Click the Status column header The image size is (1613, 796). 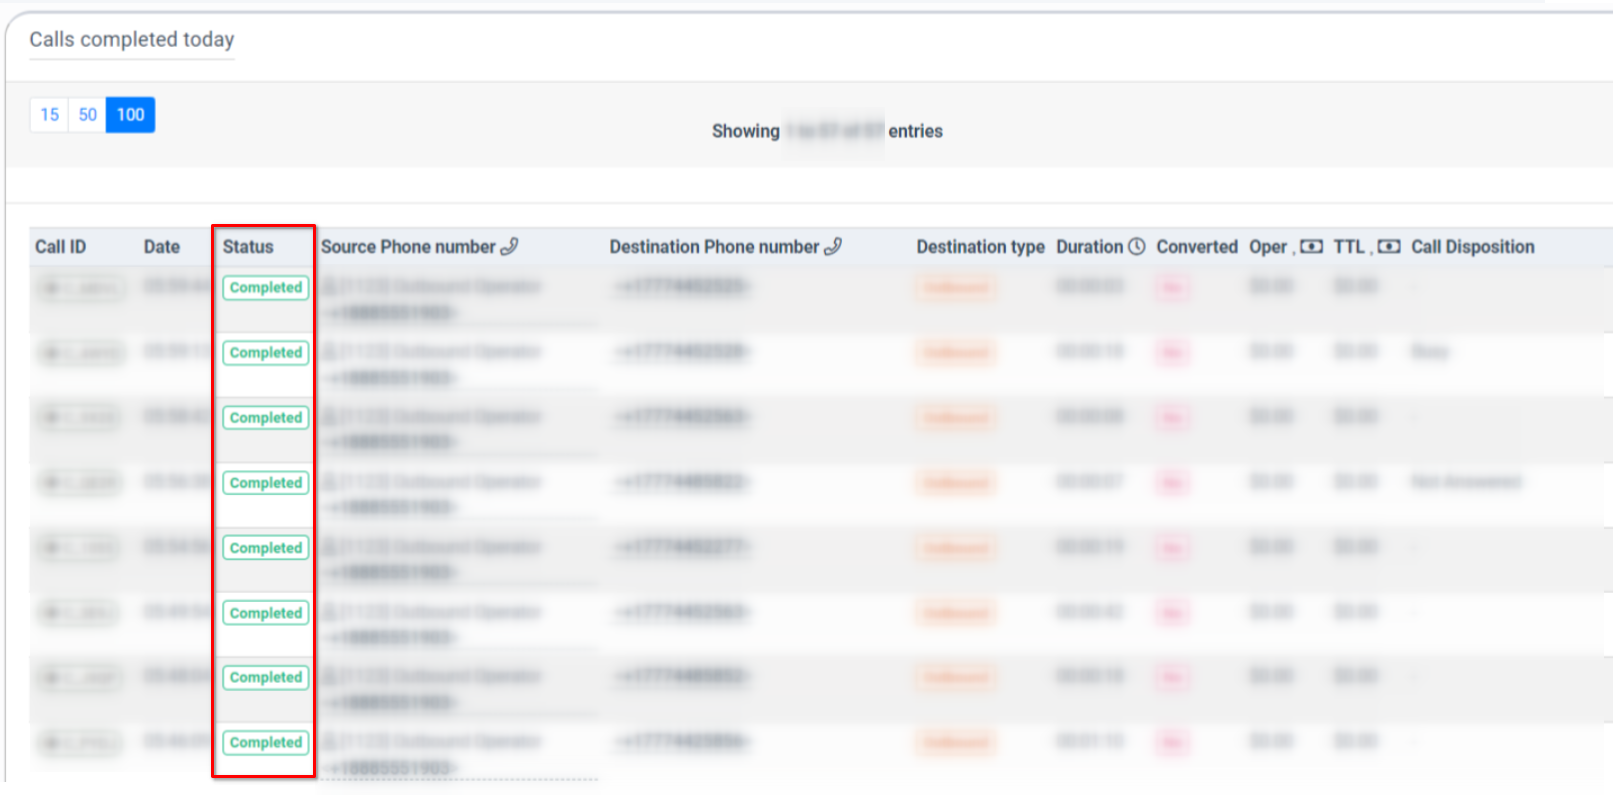point(248,247)
